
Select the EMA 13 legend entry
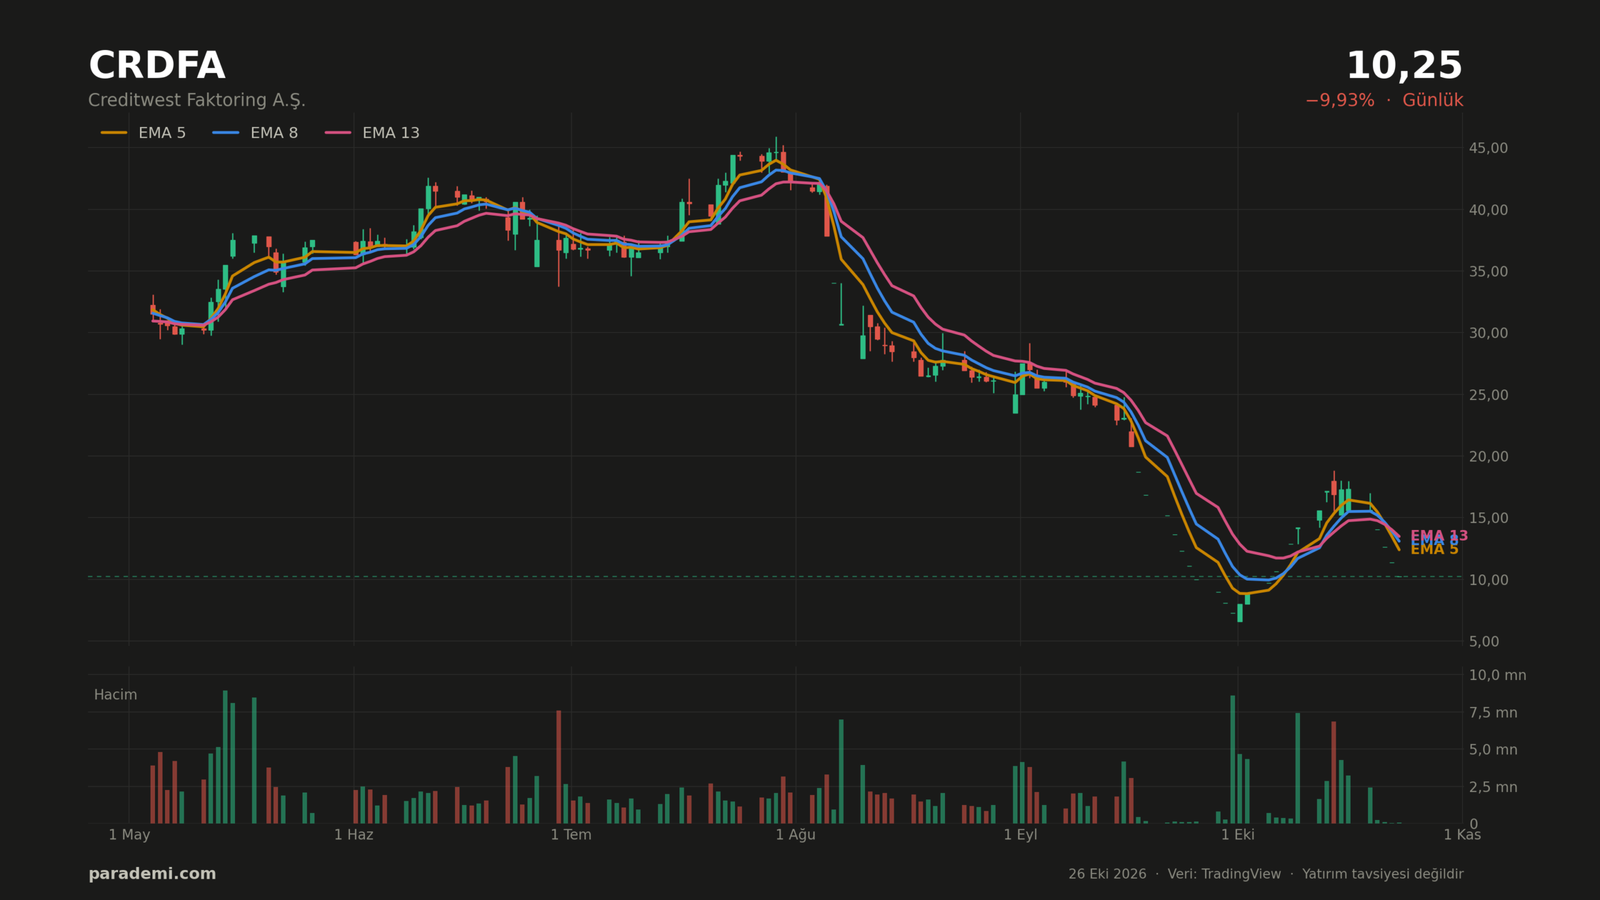tap(372, 133)
